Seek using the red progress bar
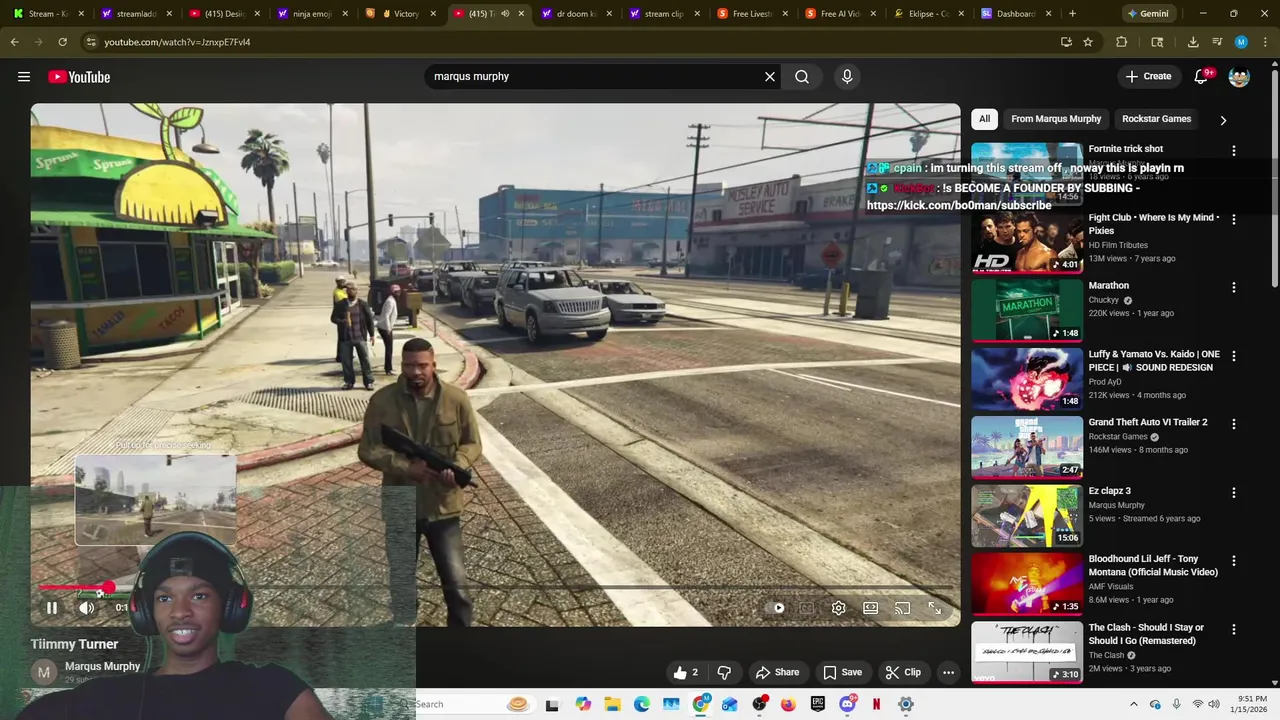This screenshot has width=1280, height=720. tap(495, 588)
